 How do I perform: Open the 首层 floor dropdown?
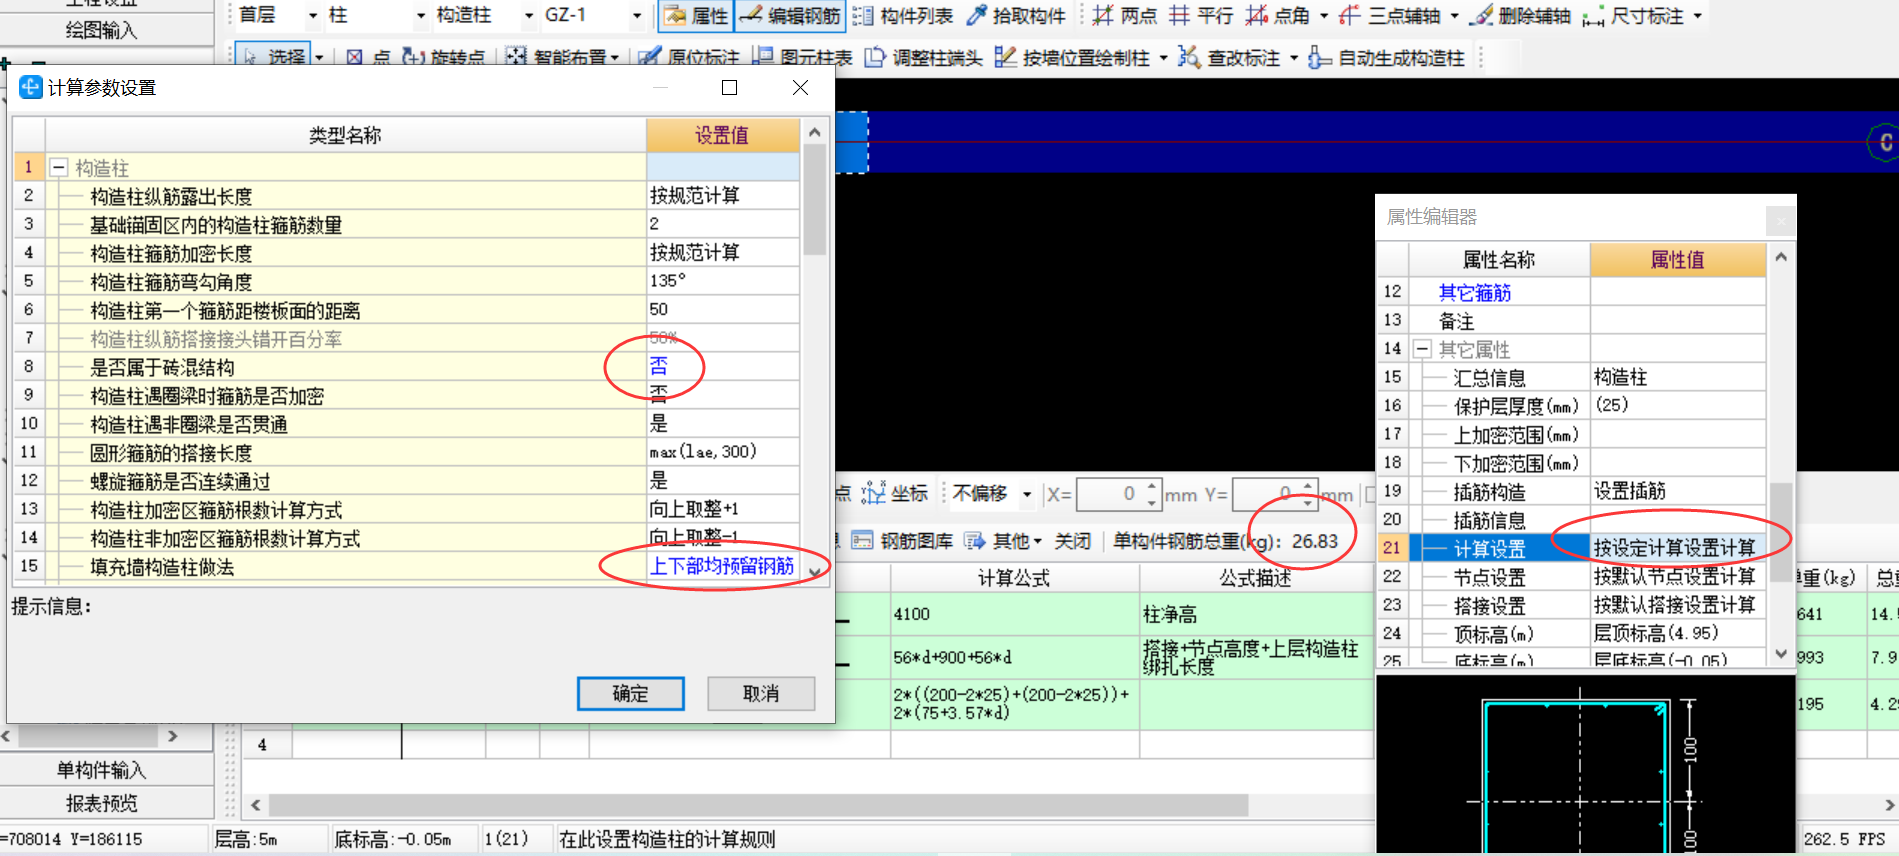[x=312, y=15]
